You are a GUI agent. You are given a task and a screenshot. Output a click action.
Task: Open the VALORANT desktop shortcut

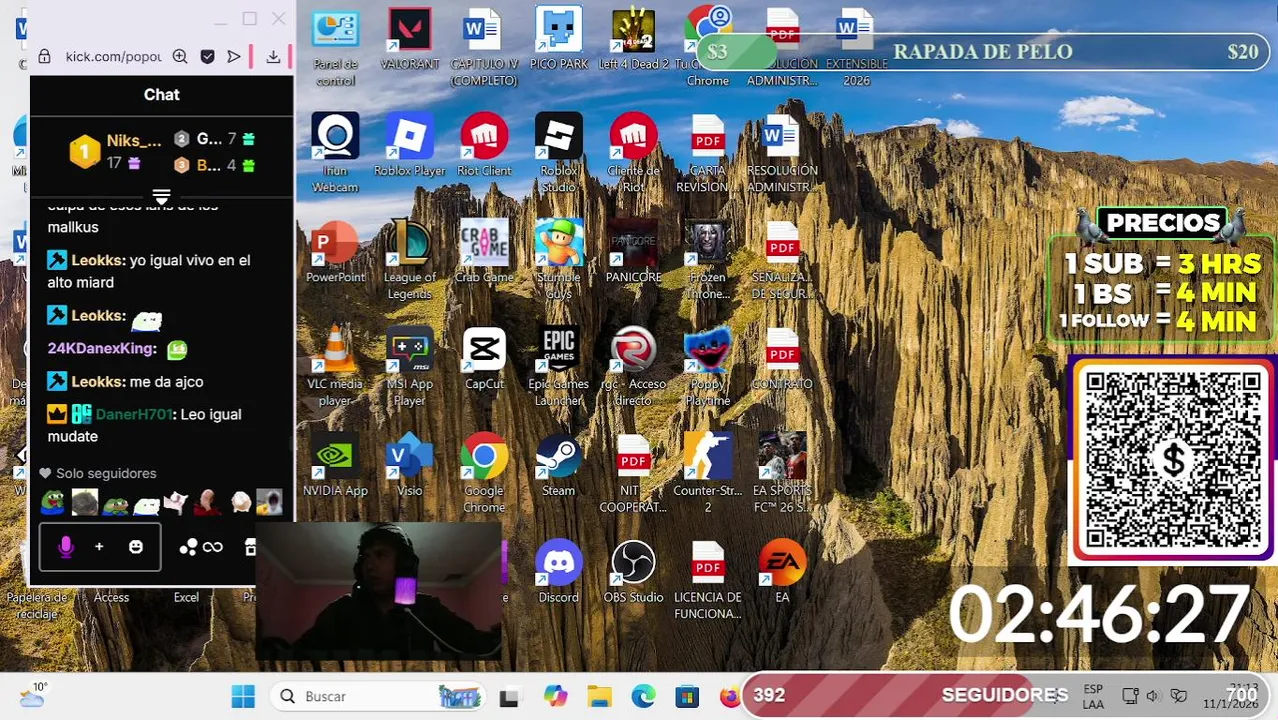409,40
